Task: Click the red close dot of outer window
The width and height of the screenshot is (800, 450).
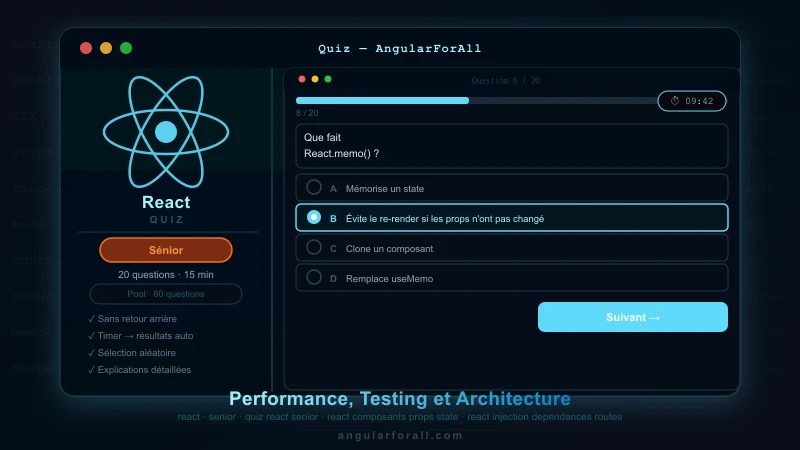Action: (86, 48)
